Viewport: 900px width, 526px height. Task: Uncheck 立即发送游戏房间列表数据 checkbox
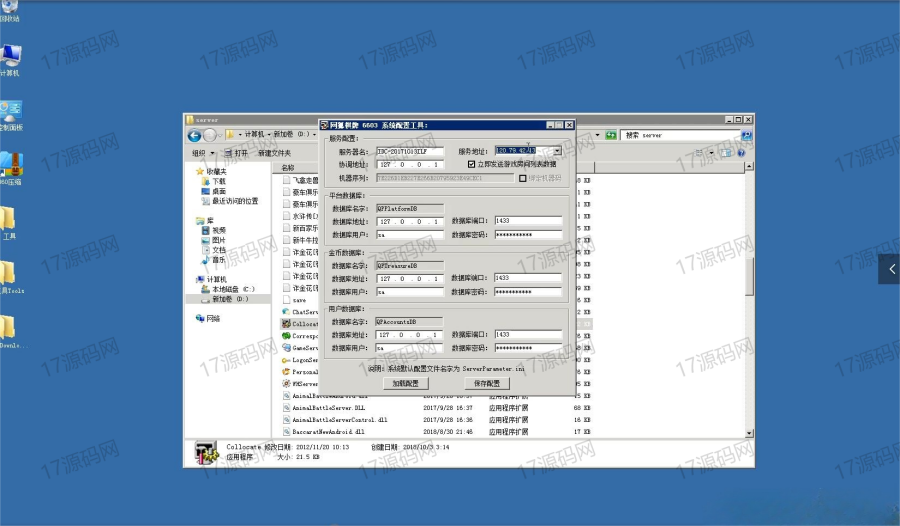click(x=471, y=164)
